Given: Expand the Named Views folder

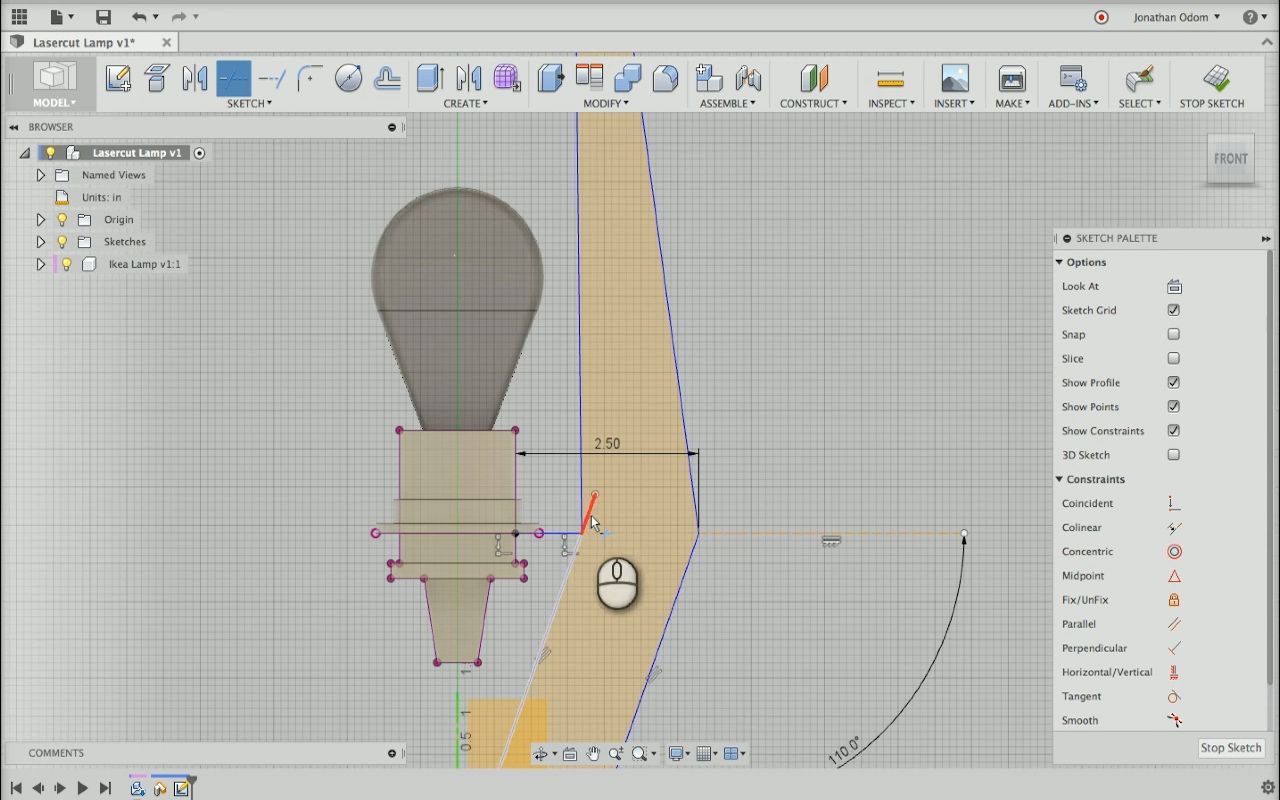Looking at the screenshot, I should click(x=41, y=175).
